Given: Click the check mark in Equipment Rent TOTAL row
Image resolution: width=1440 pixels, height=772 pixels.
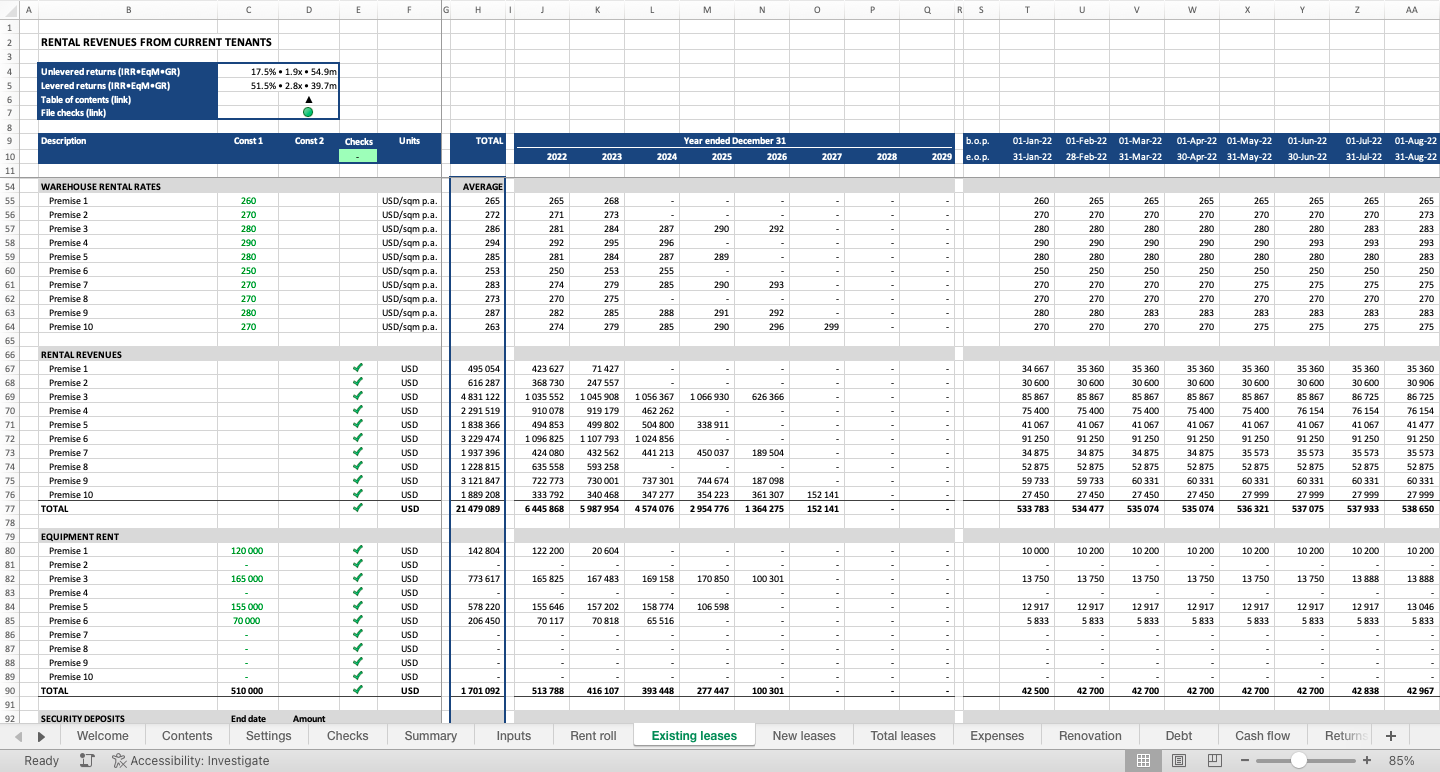Looking at the screenshot, I should point(358,690).
